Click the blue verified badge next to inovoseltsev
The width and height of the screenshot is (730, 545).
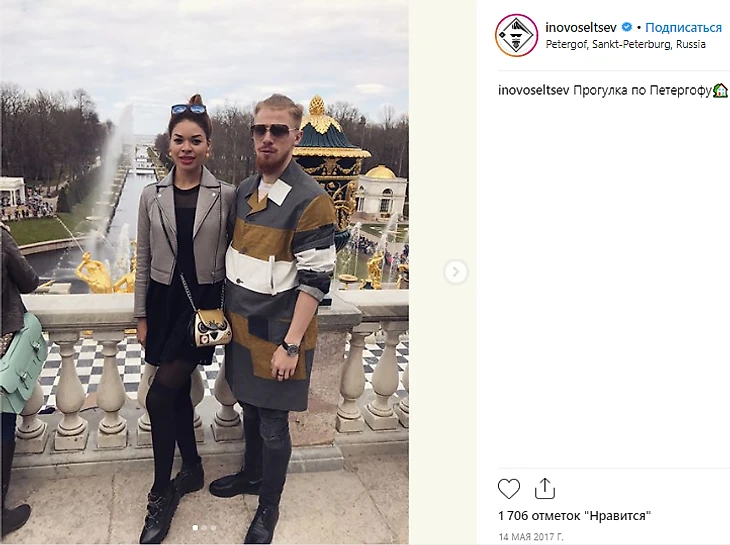tap(627, 27)
